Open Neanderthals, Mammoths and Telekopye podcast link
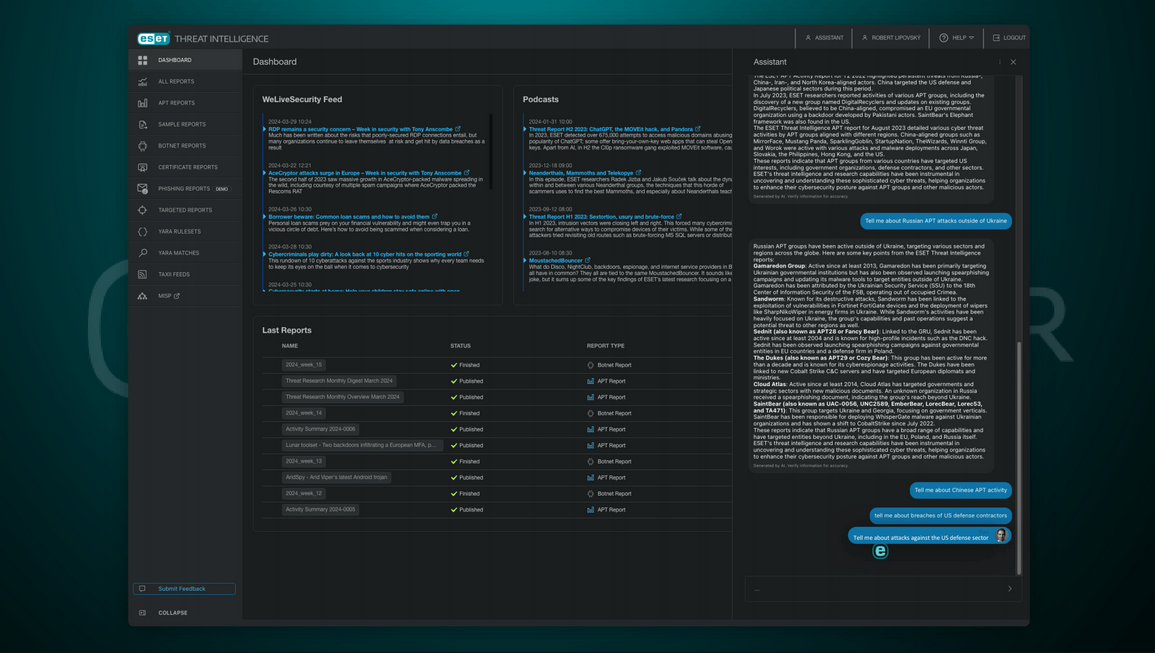 581,173
